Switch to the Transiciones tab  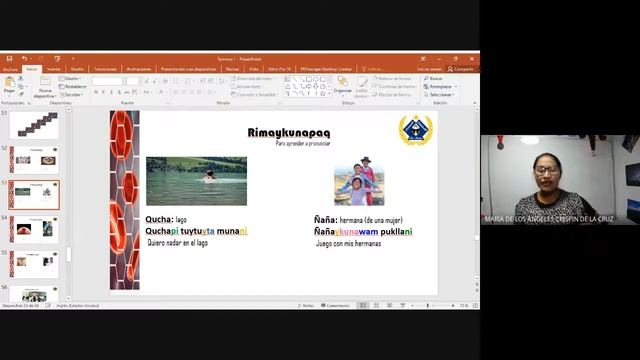coord(105,69)
